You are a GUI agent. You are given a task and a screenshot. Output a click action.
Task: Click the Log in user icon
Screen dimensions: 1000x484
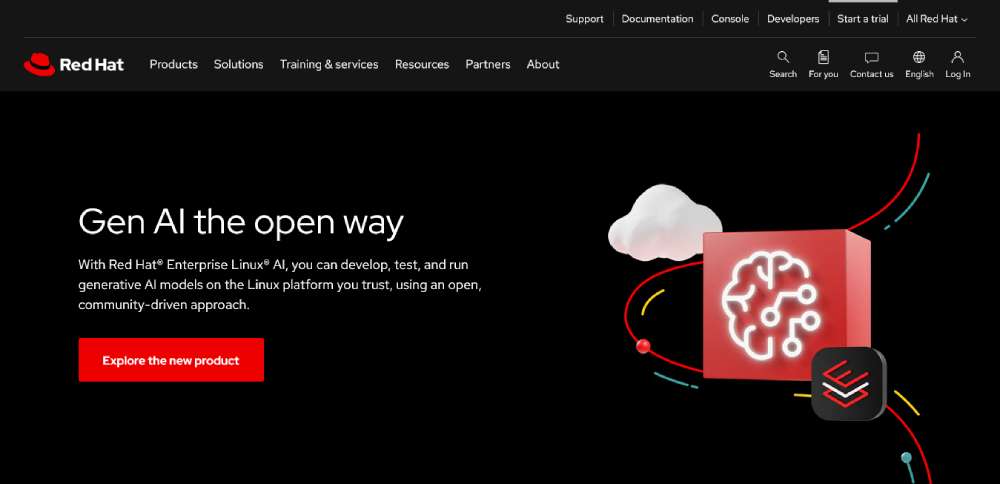[957, 57]
